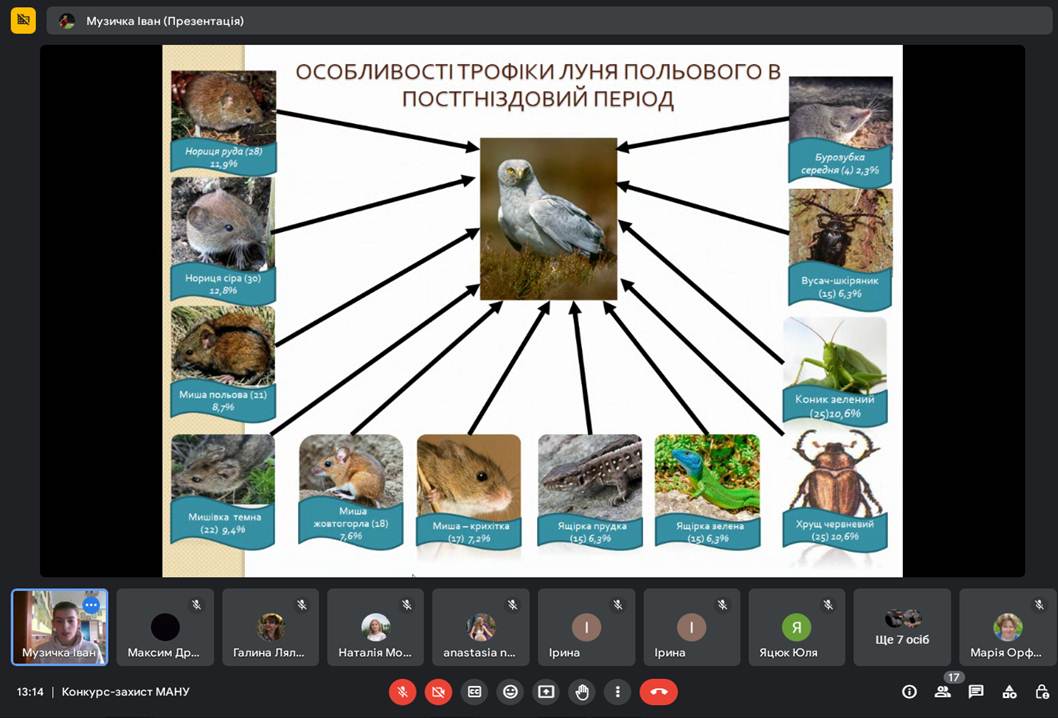Click the shared presentation slide
This screenshot has height=718, width=1058.
[x=530, y=310]
